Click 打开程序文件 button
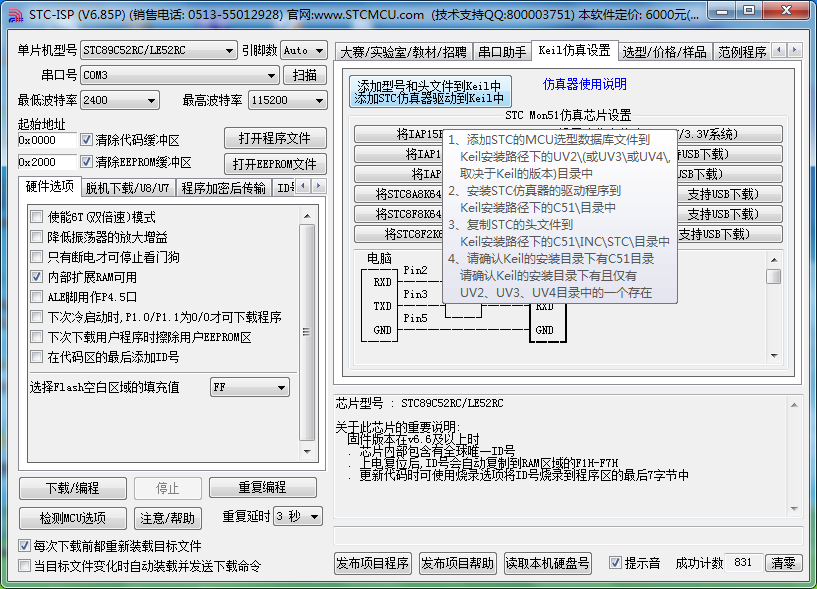This screenshot has width=817, height=589. [275, 139]
